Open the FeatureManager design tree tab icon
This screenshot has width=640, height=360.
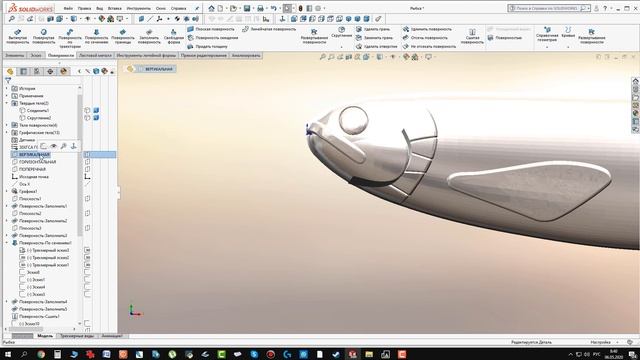tap(10, 71)
